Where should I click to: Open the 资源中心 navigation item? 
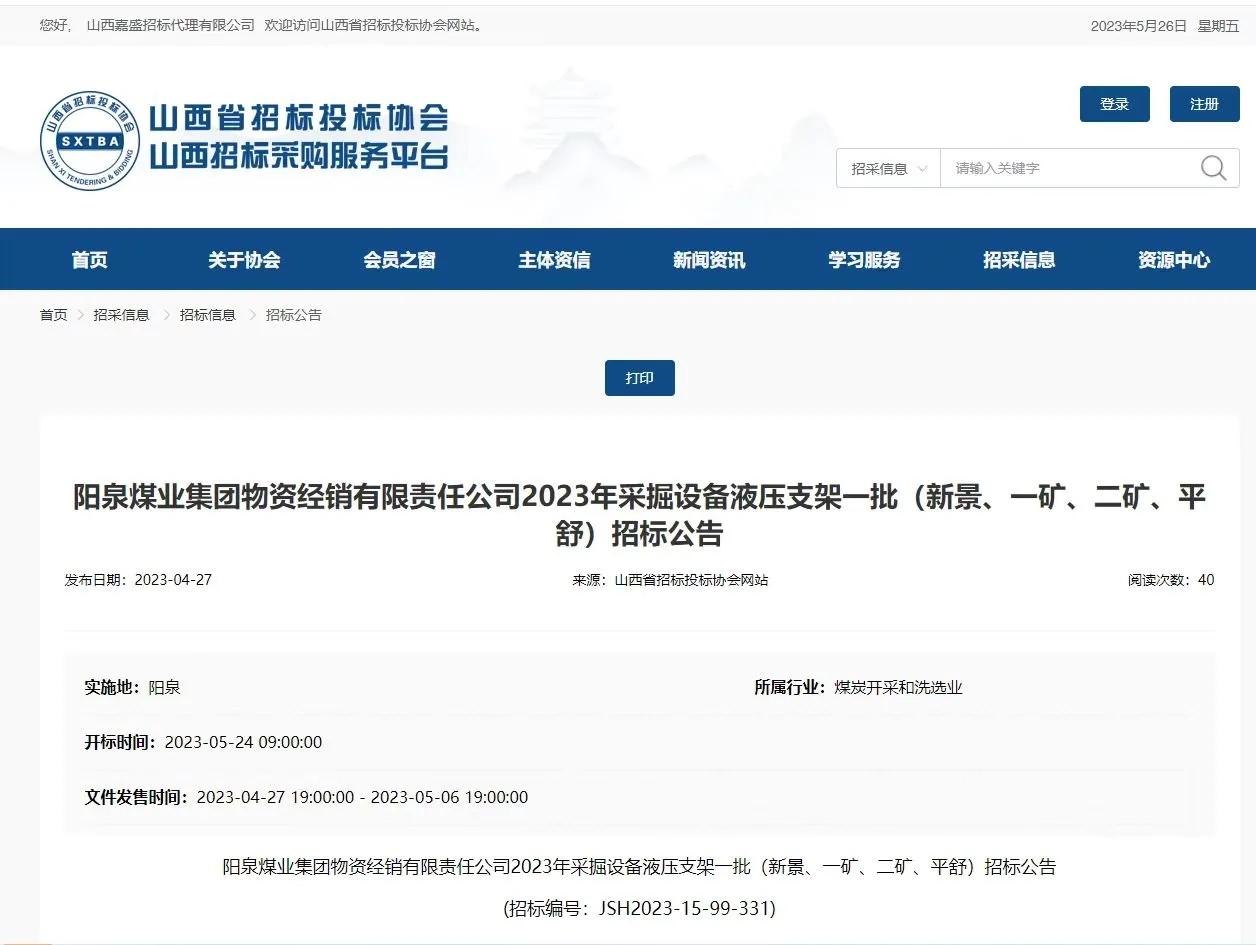click(x=1174, y=260)
